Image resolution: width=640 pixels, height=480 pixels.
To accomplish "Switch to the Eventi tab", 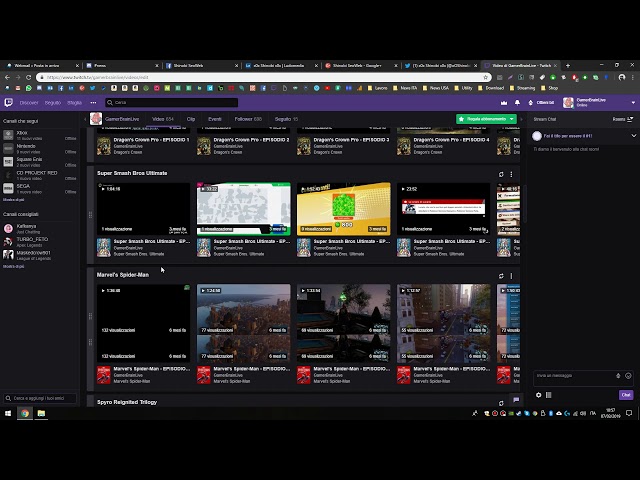I will tap(215, 119).
